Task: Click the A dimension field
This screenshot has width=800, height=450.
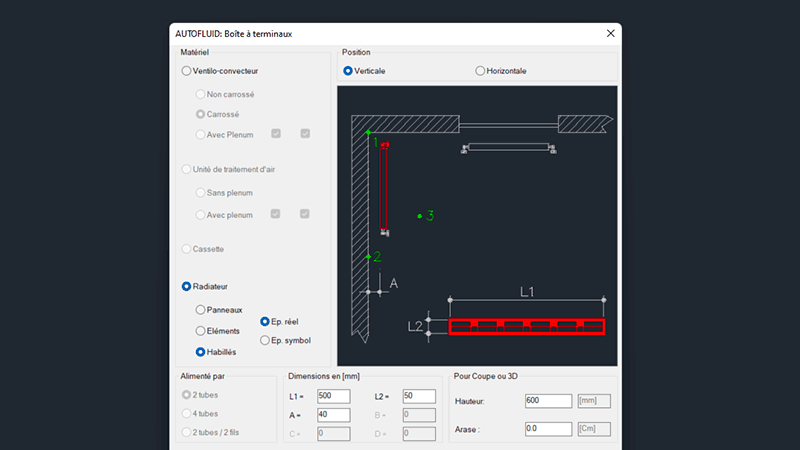Action: point(334,415)
